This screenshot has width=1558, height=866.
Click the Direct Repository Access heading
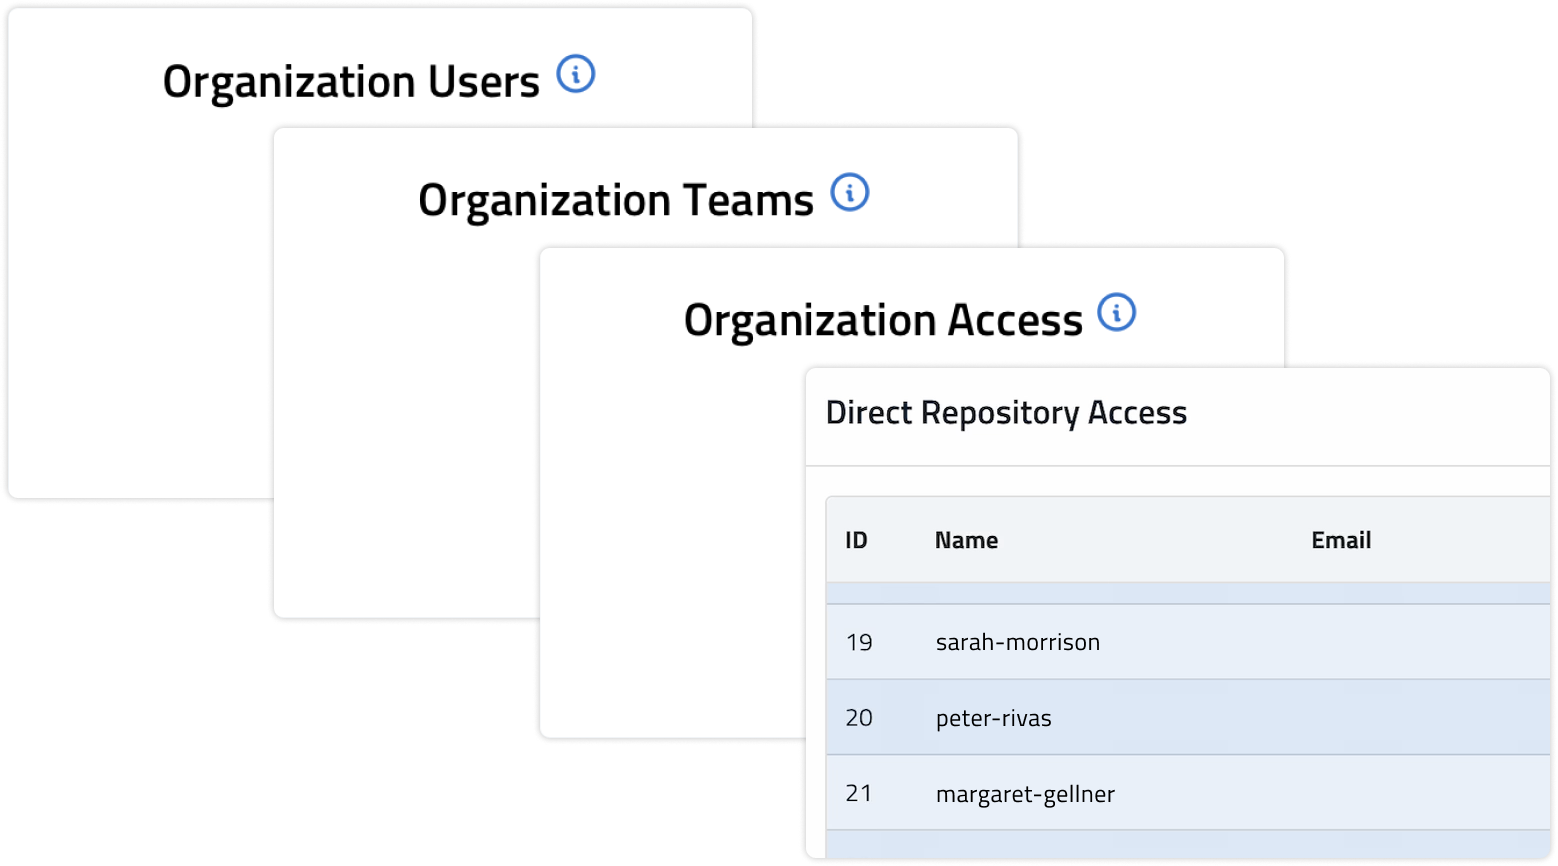(x=1005, y=412)
